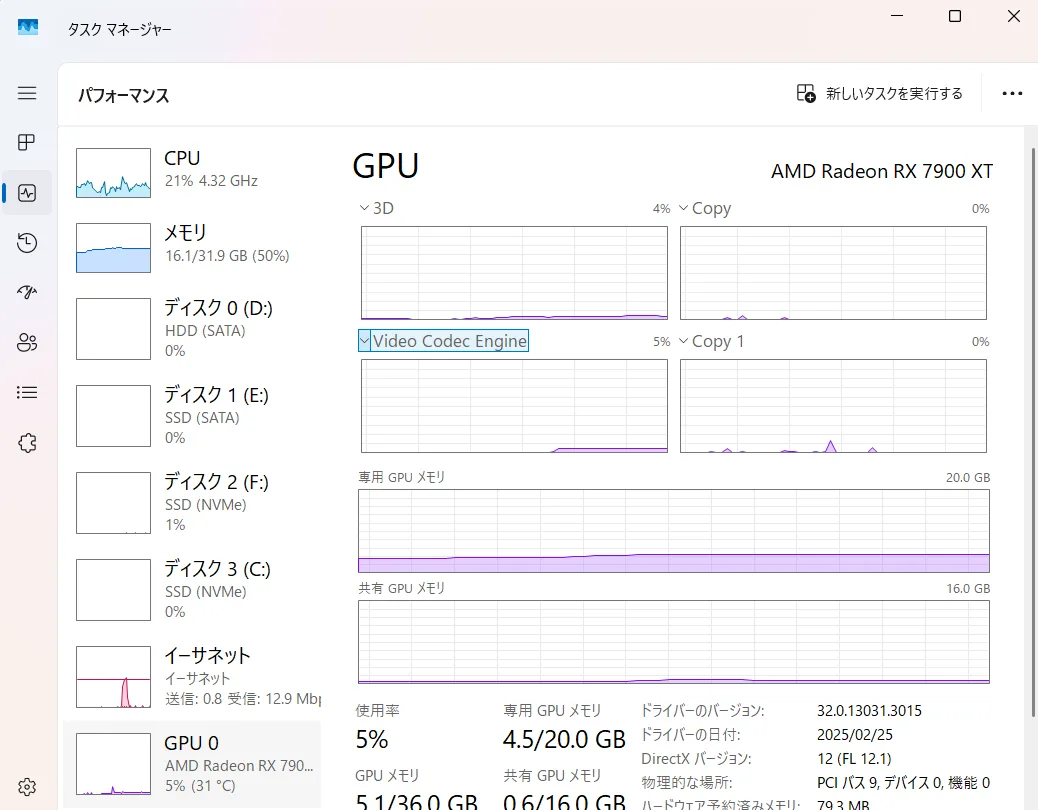Open the Details list icon

tap(27, 393)
